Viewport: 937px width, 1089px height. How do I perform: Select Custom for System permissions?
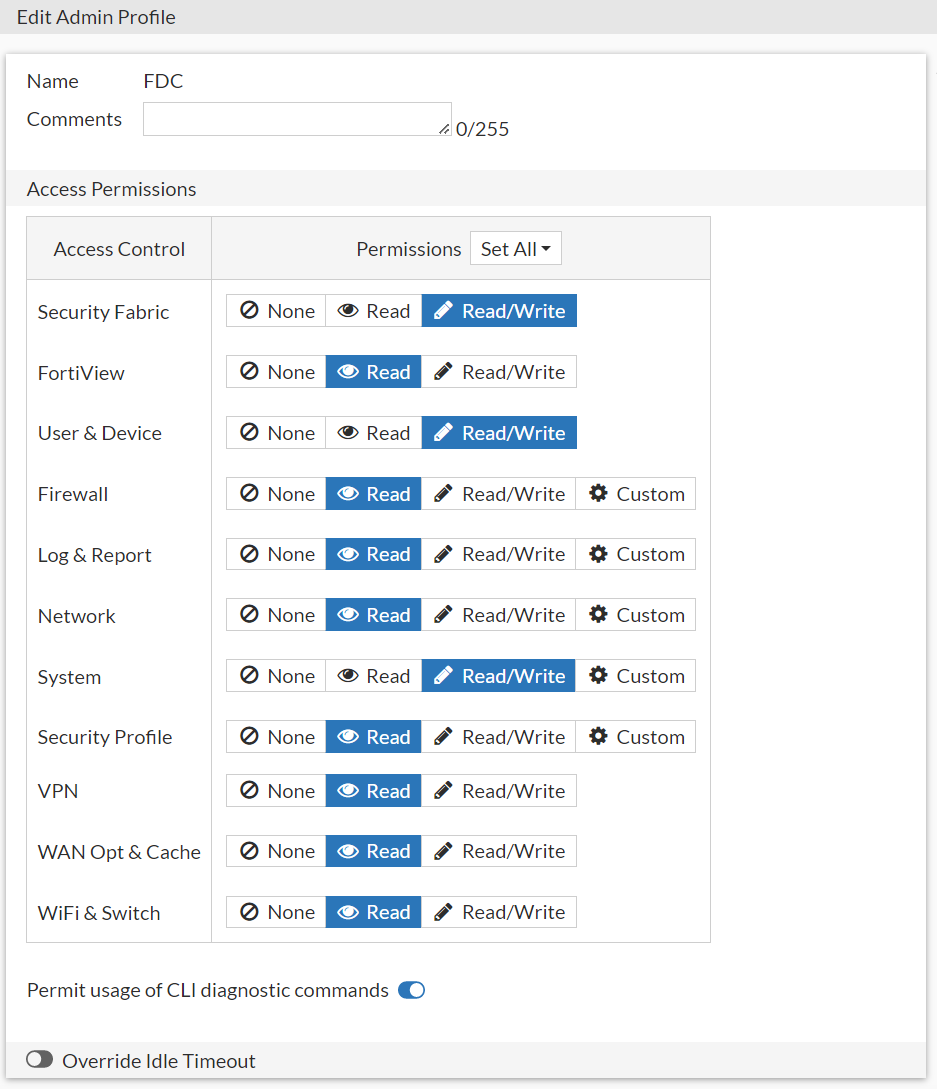(x=635, y=676)
